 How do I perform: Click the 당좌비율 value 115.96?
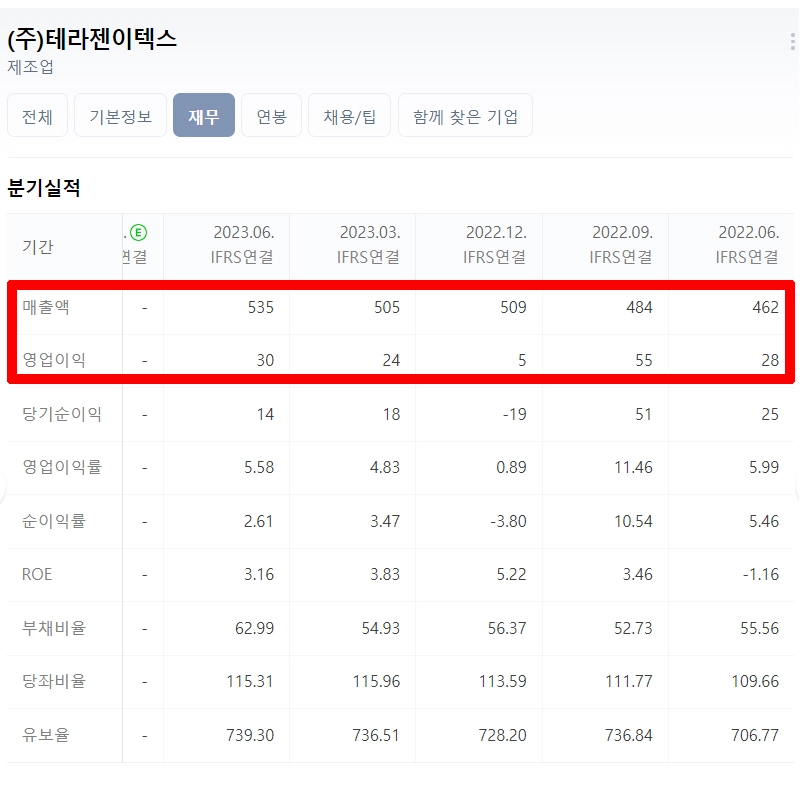tap(377, 681)
